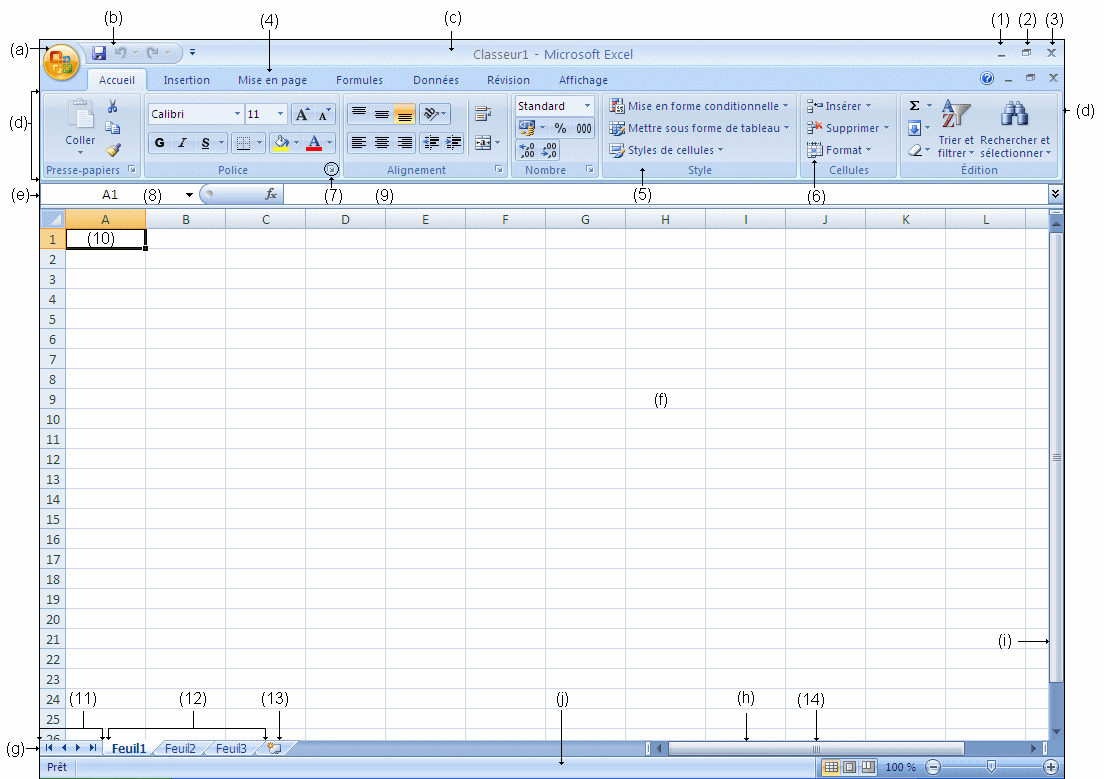
Task: Click merge and center icon
Action: (483, 143)
